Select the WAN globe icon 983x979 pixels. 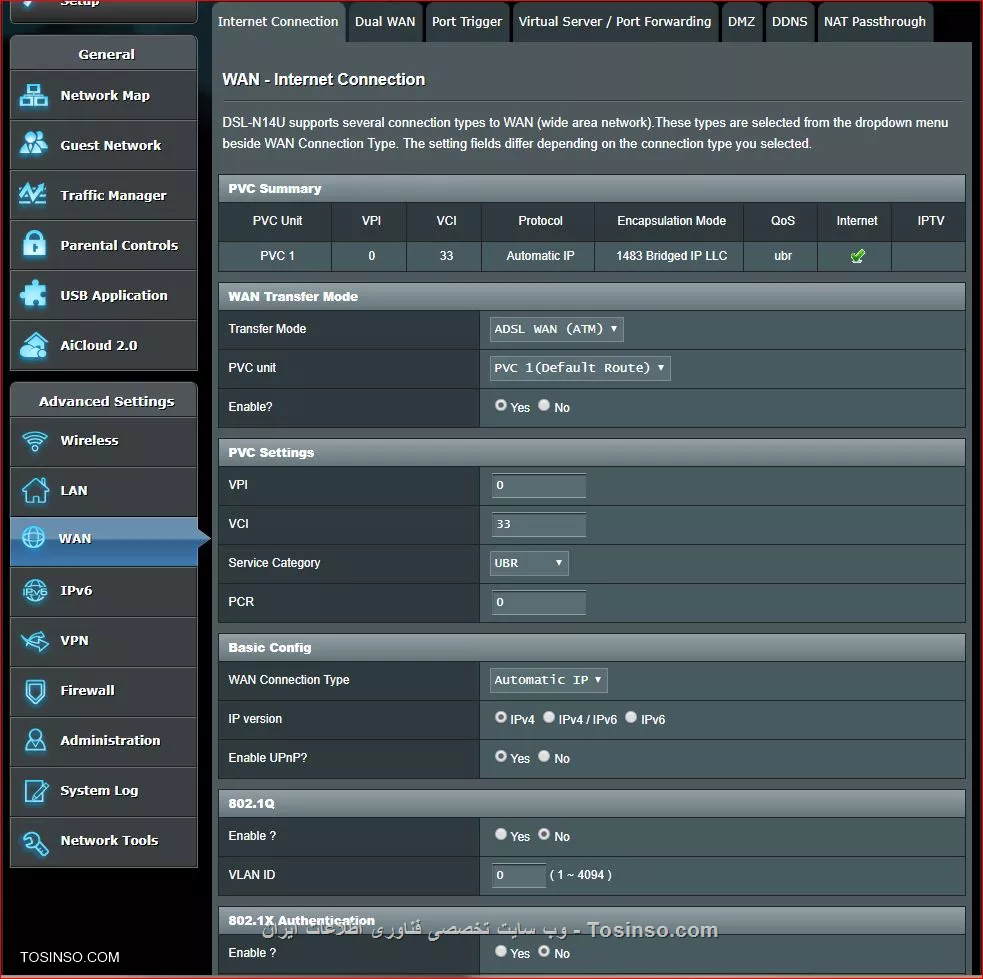coord(33,537)
